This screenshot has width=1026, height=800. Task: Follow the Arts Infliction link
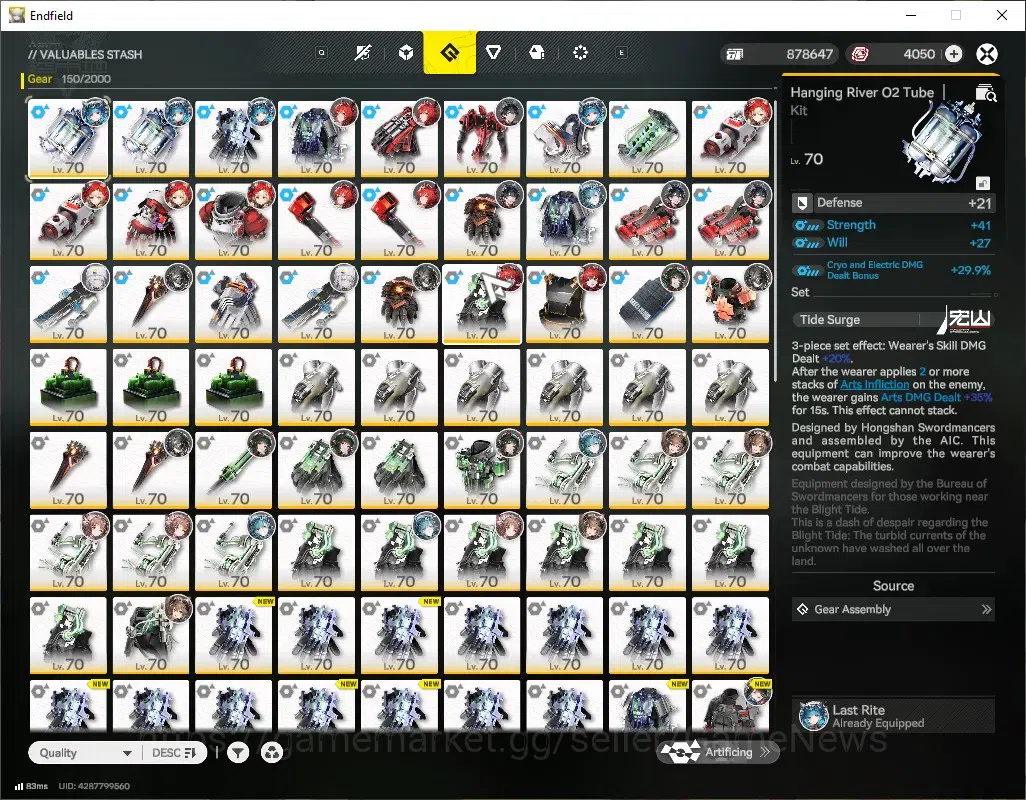(x=874, y=385)
